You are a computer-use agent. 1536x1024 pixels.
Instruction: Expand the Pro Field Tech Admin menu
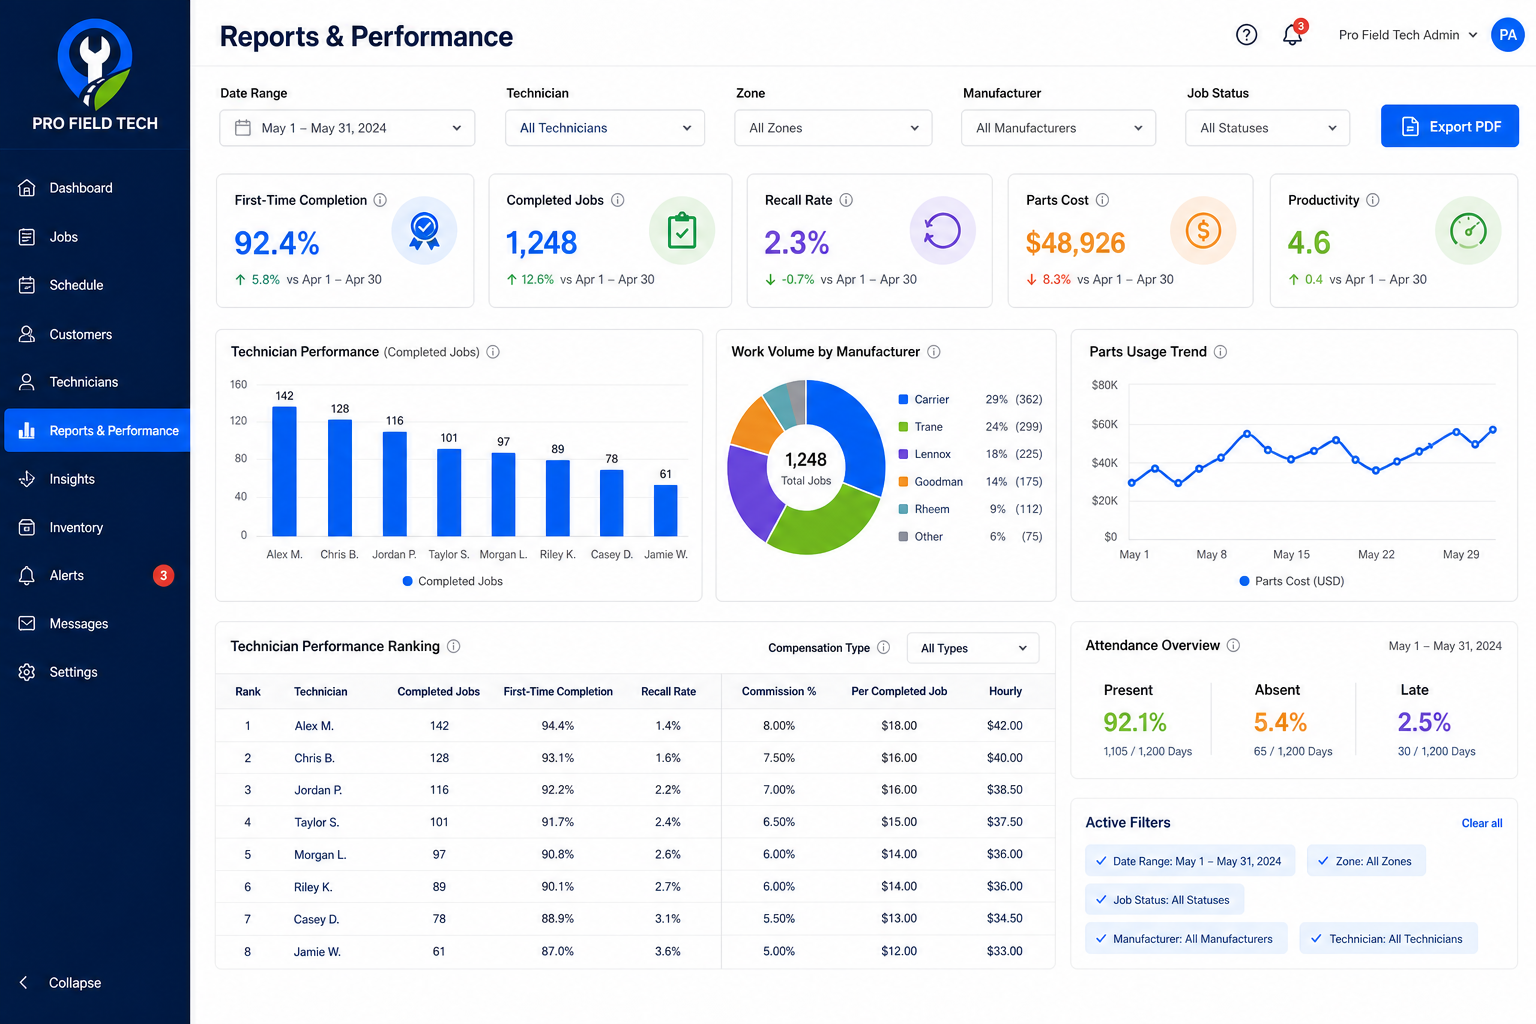coord(1408,35)
